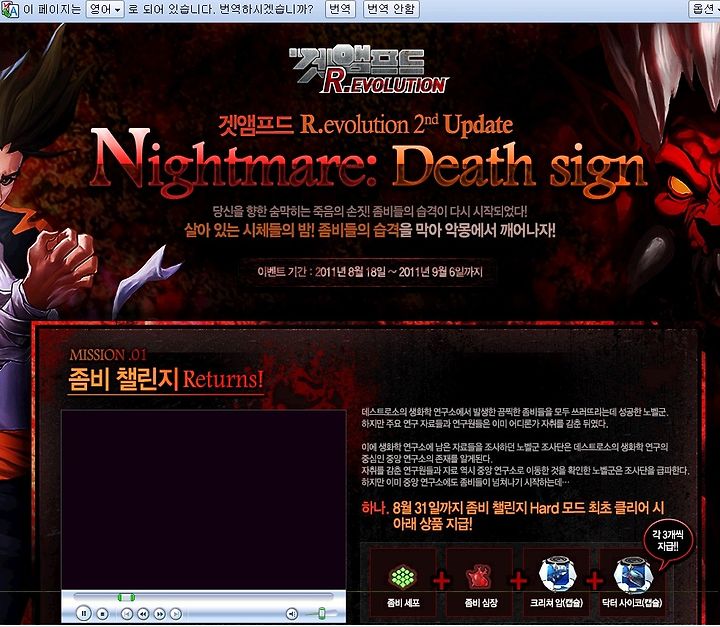720x627 pixels.
Task: Click the 닥터 사이코(캡슐) label text
Action: click(x=632, y=603)
